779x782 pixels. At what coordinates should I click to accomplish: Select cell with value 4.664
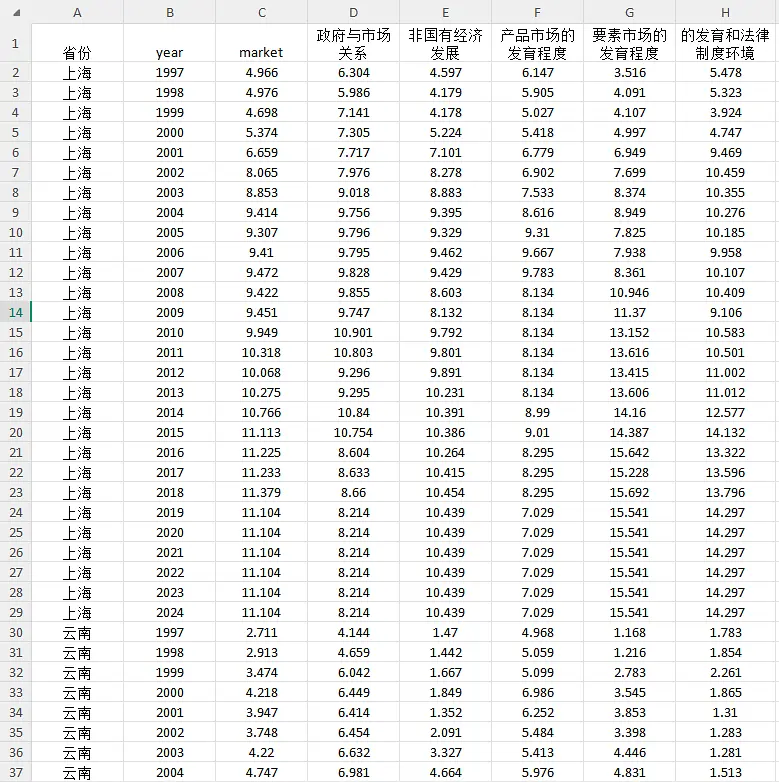(x=445, y=773)
